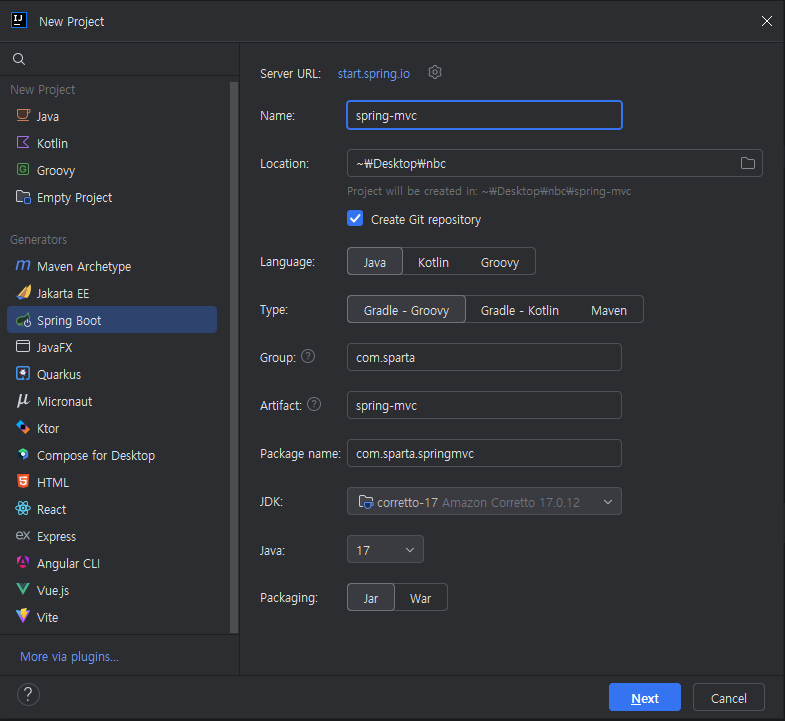The width and height of the screenshot is (785, 721).
Task: Click the Maven Archetype m icon
Action: point(23,265)
